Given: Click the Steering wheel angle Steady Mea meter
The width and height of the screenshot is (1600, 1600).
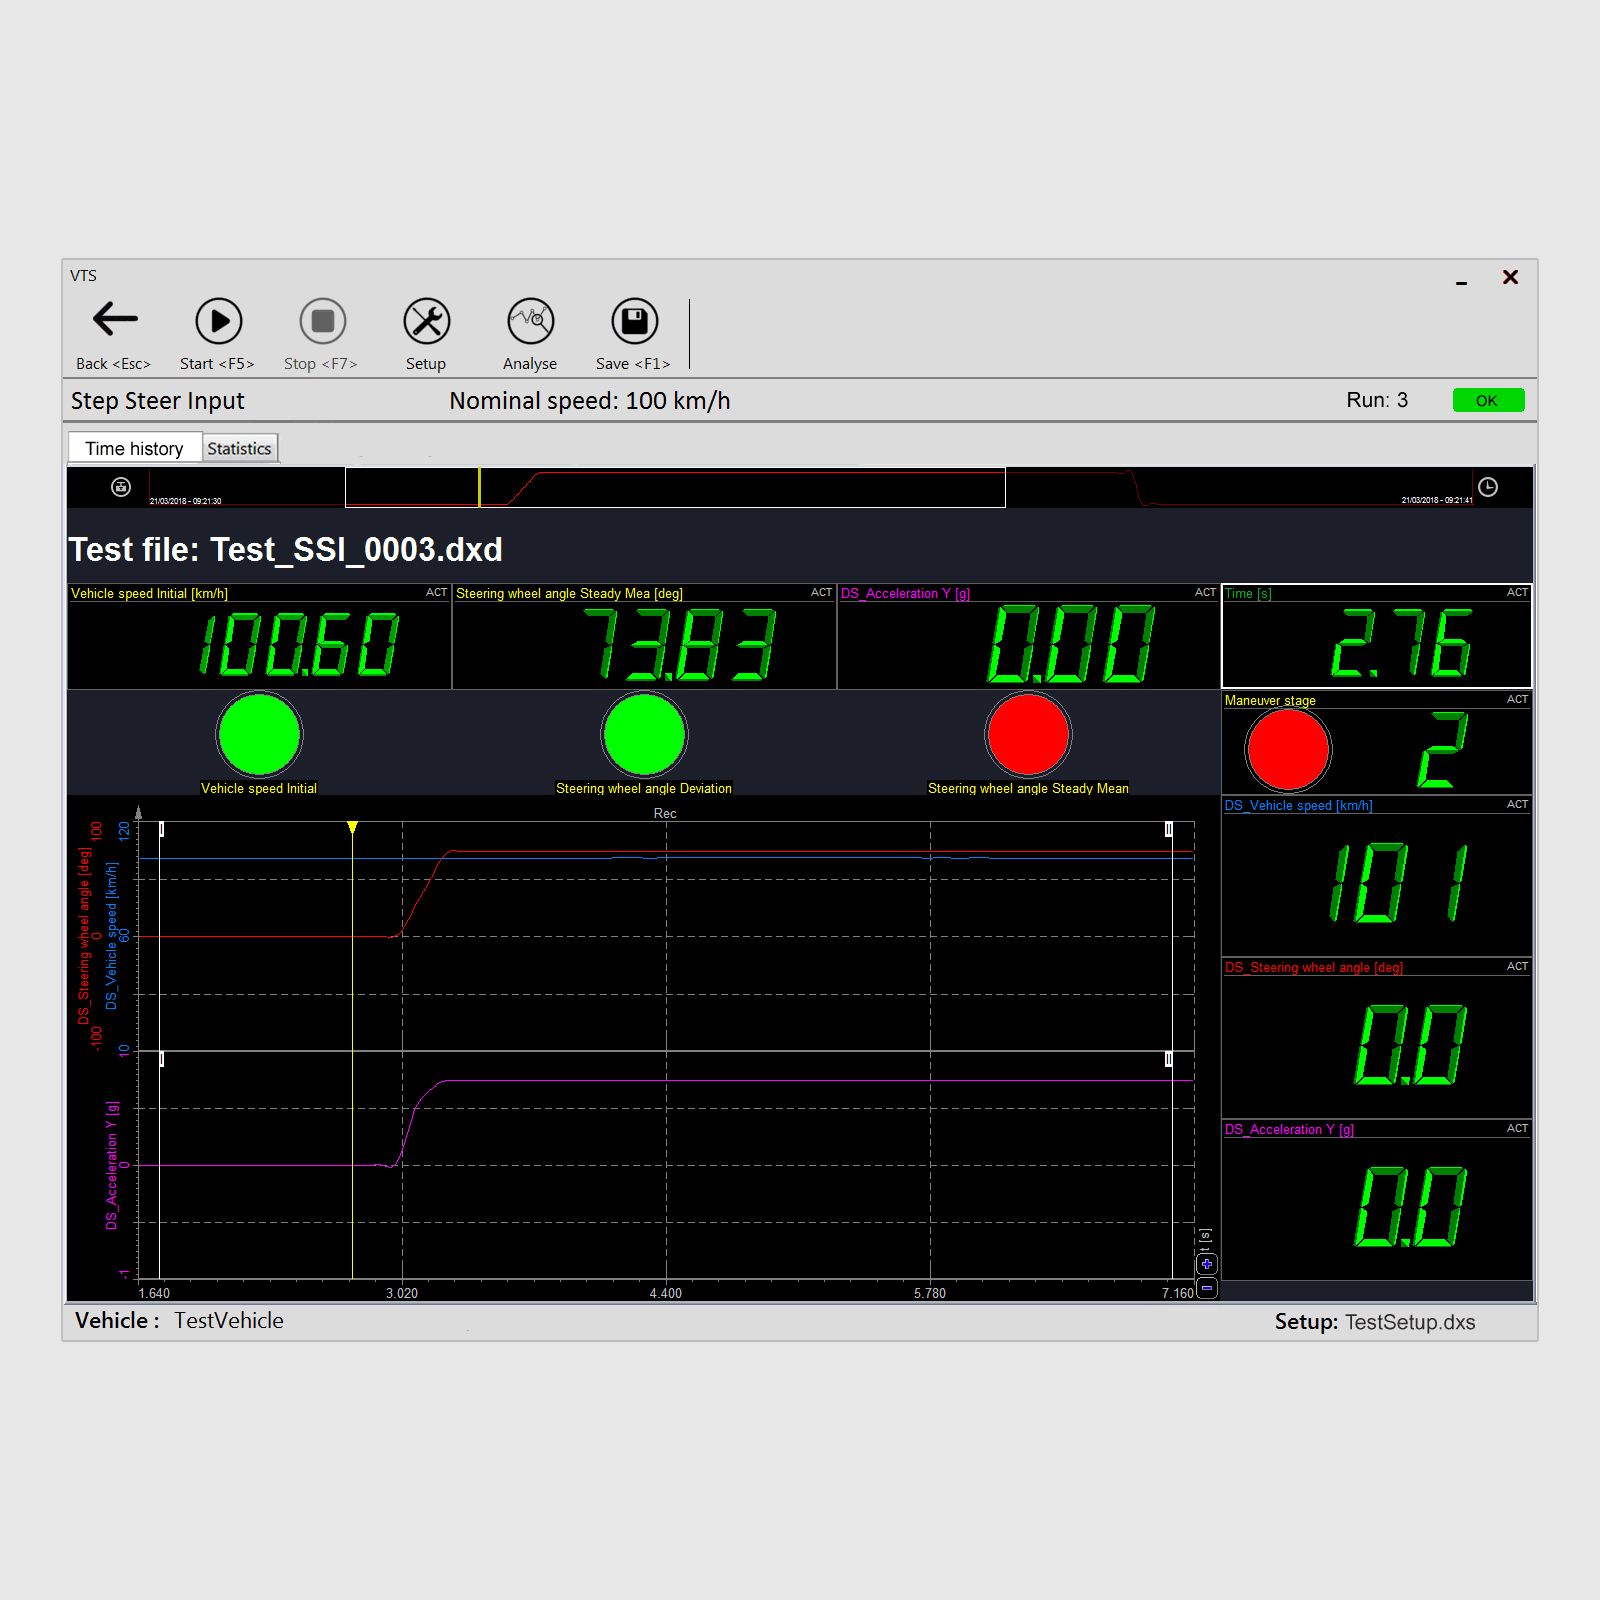Looking at the screenshot, I should [644, 637].
